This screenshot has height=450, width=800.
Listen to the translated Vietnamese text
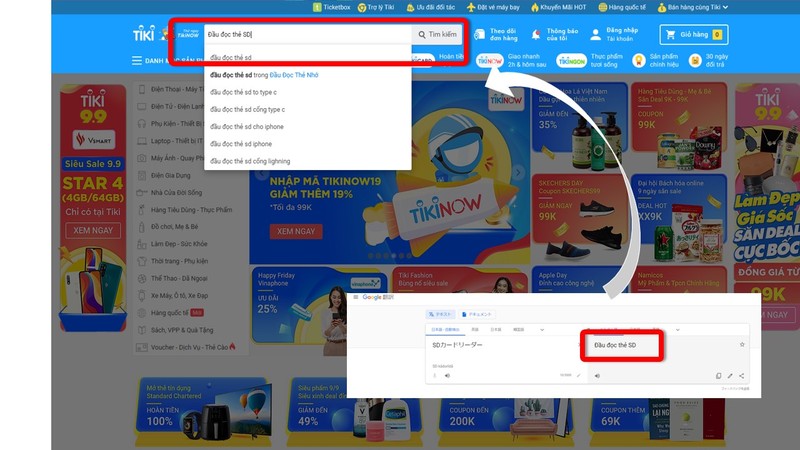pos(597,376)
